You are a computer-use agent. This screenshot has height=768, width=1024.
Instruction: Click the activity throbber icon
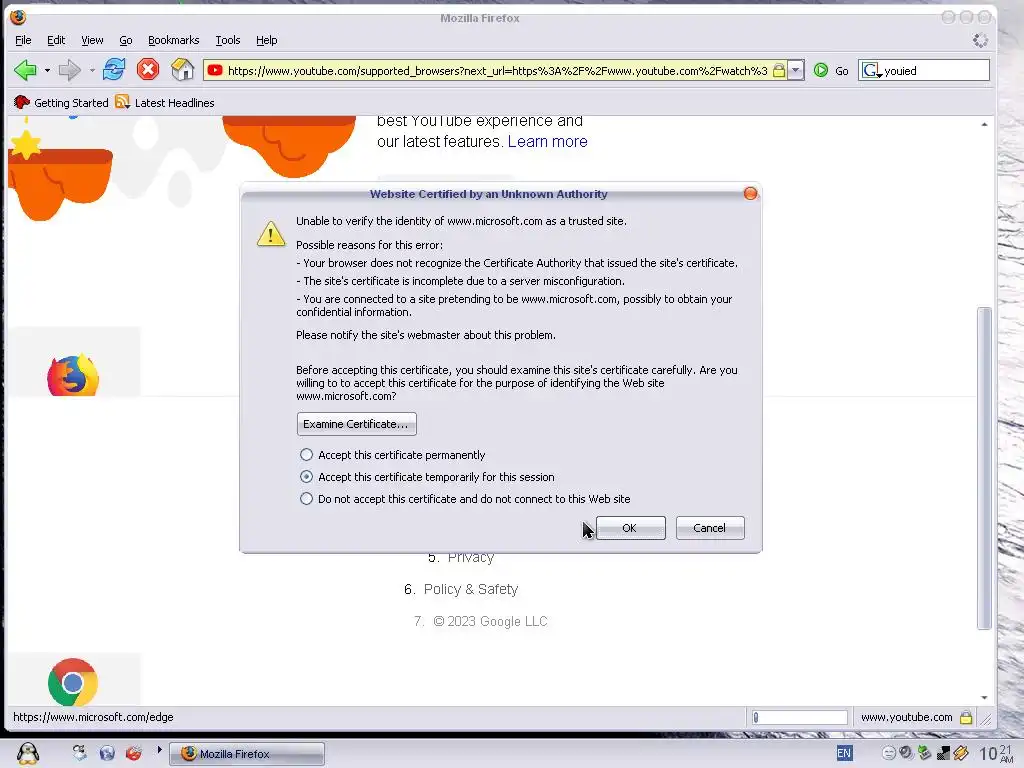click(980, 40)
